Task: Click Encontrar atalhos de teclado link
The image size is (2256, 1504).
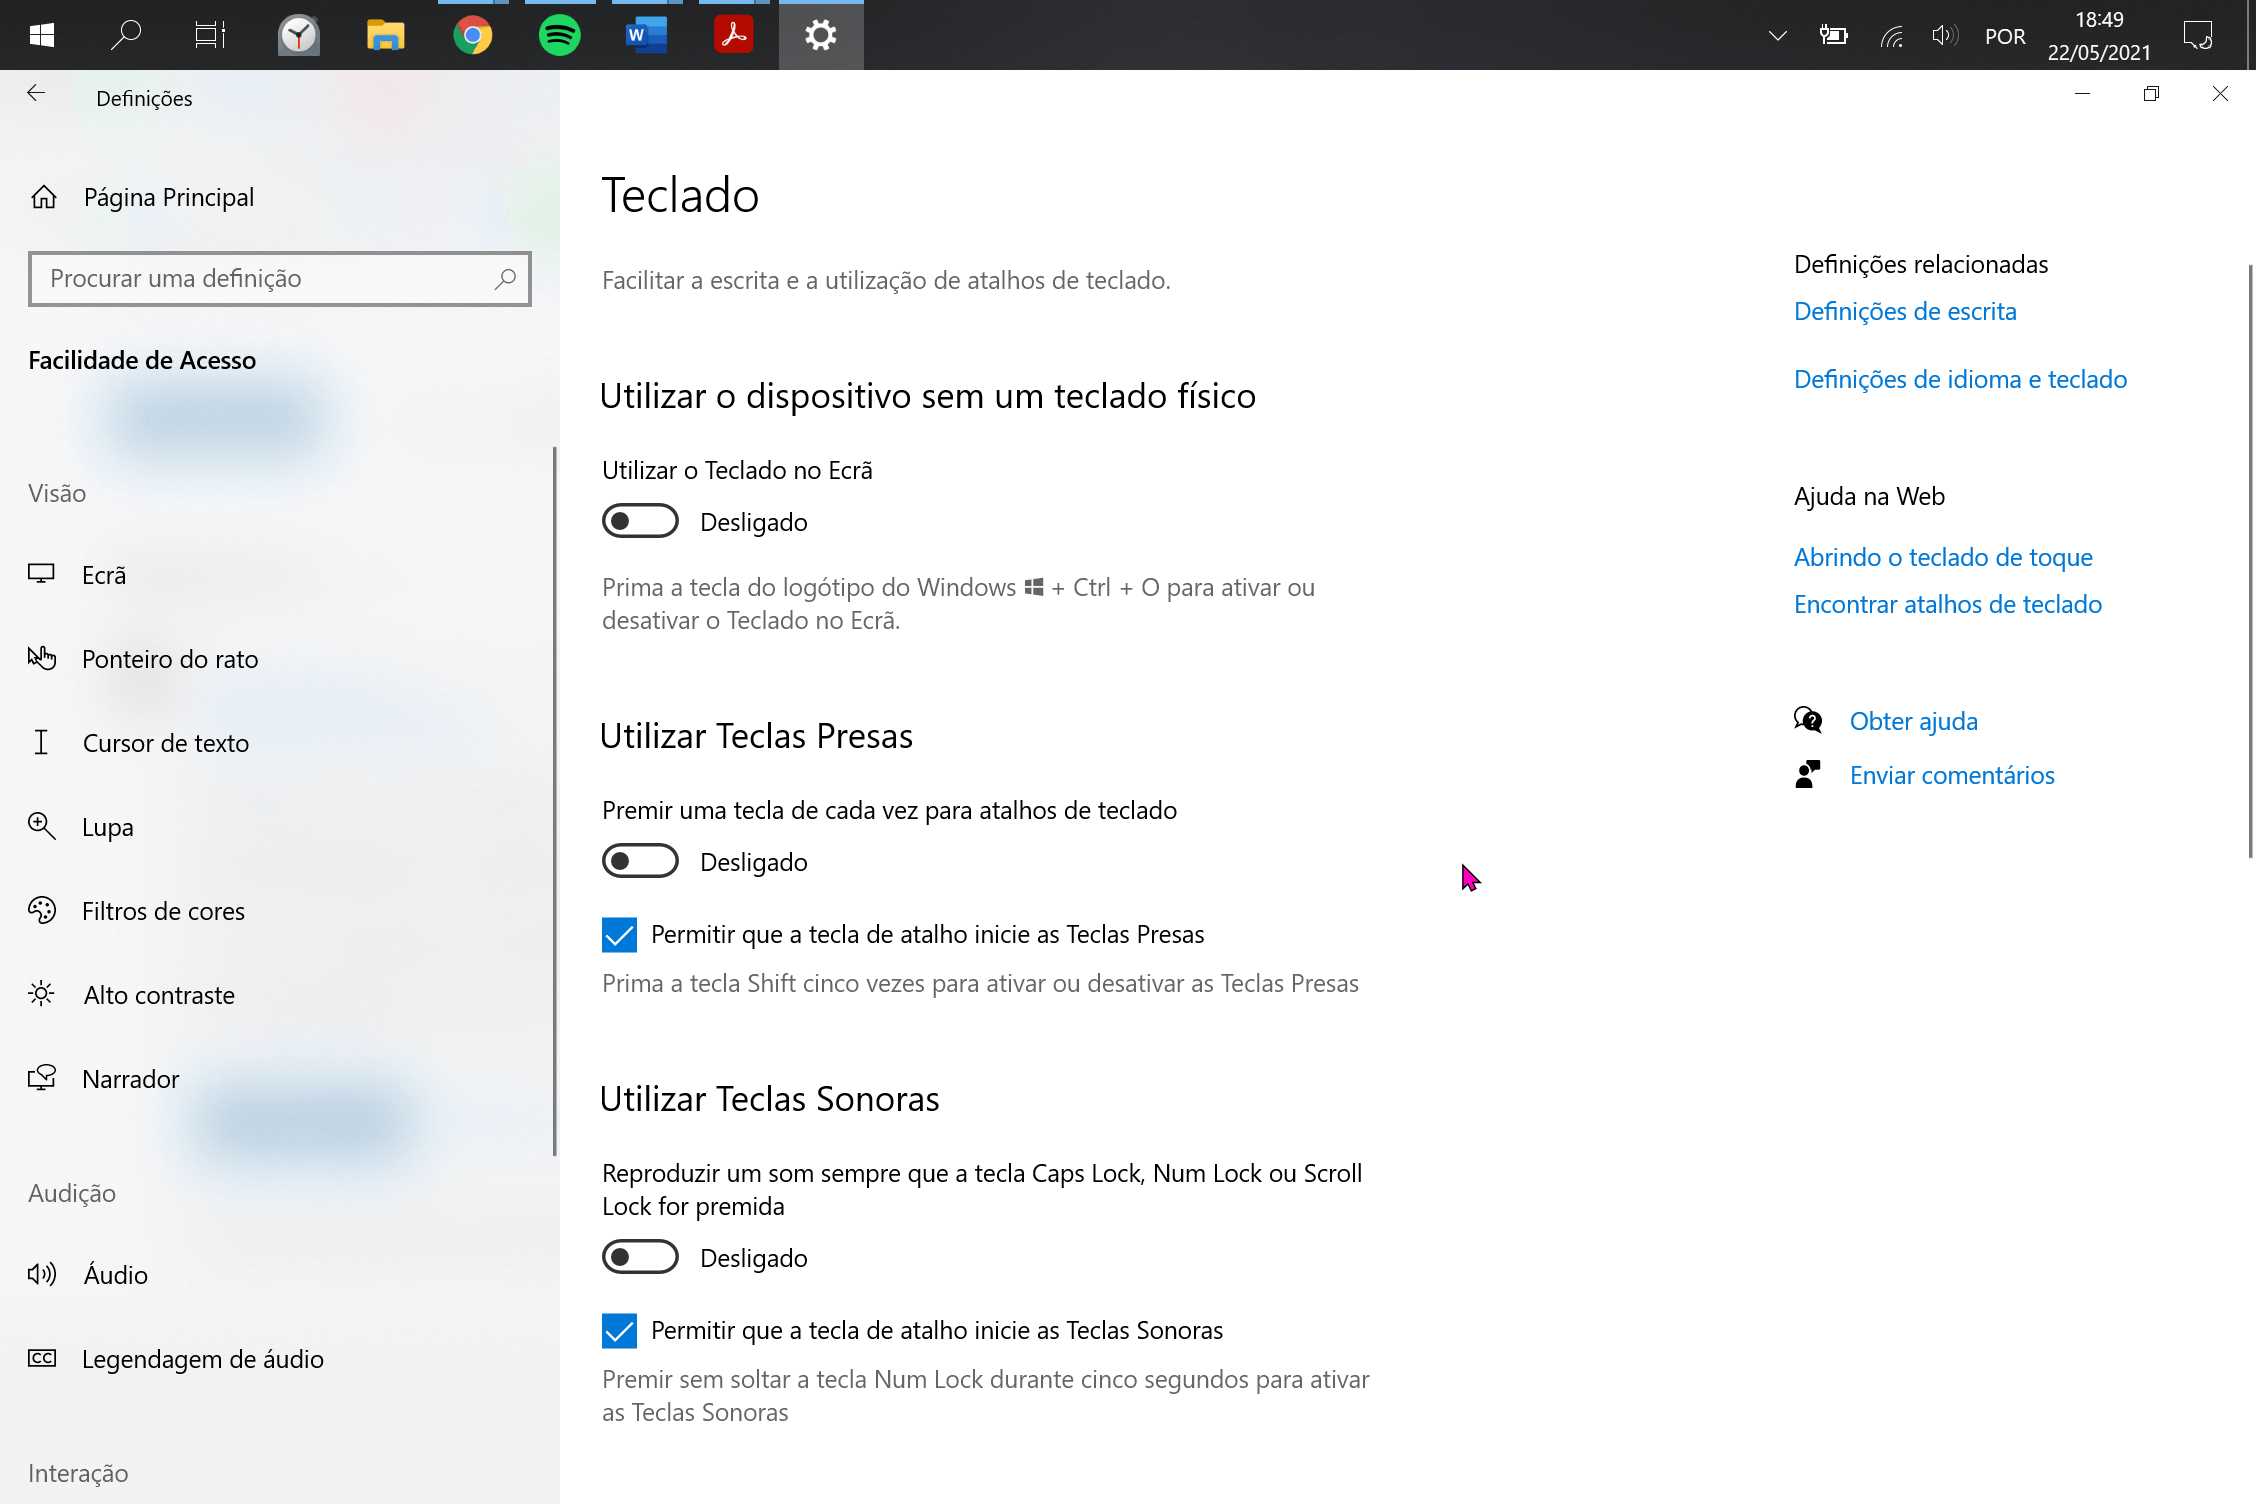Action: tap(1947, 604)
